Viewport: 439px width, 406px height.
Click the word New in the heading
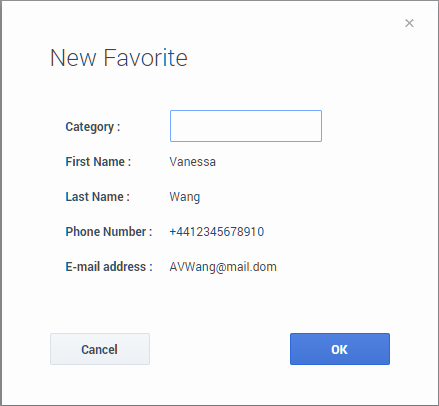point(73,58)
